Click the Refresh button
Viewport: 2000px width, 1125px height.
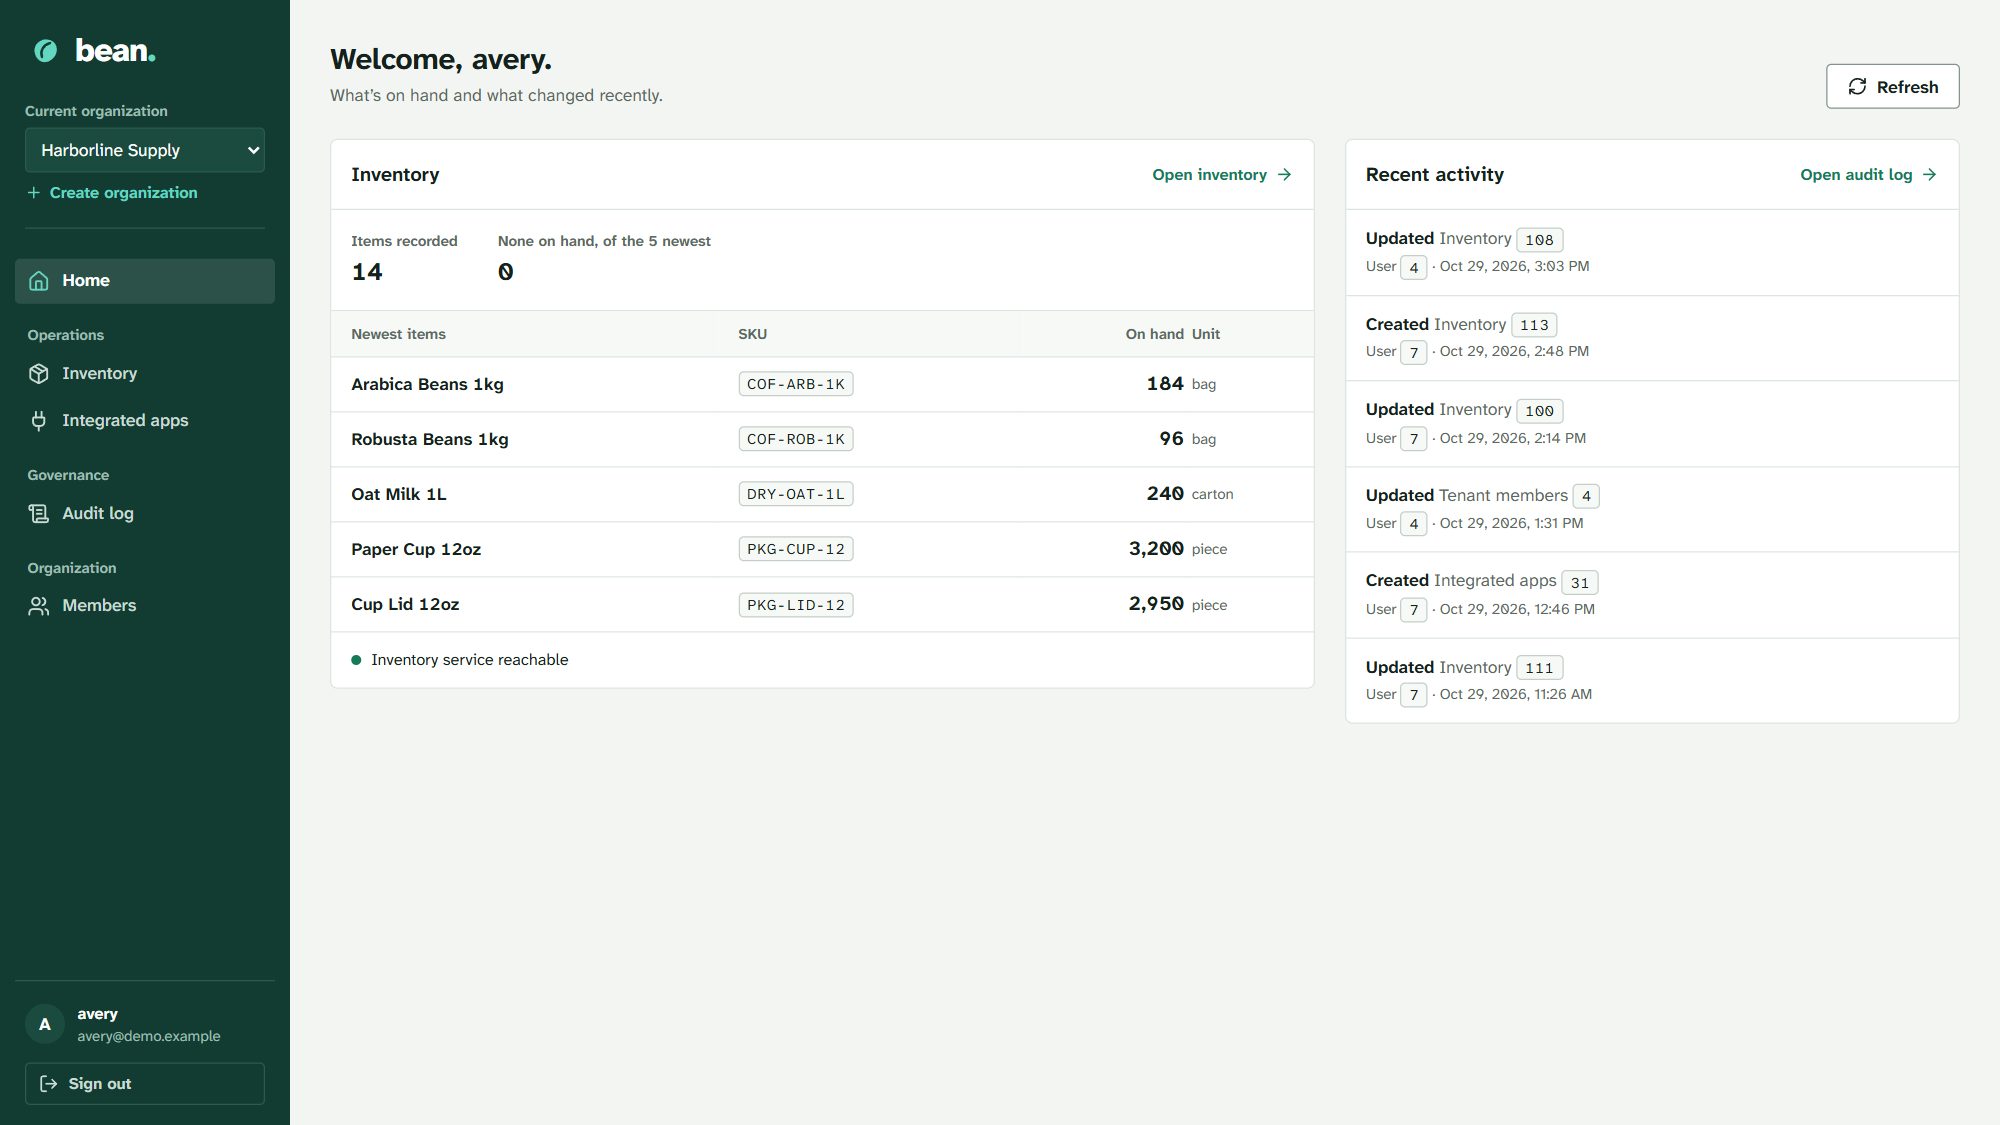tap(1892, 87)
